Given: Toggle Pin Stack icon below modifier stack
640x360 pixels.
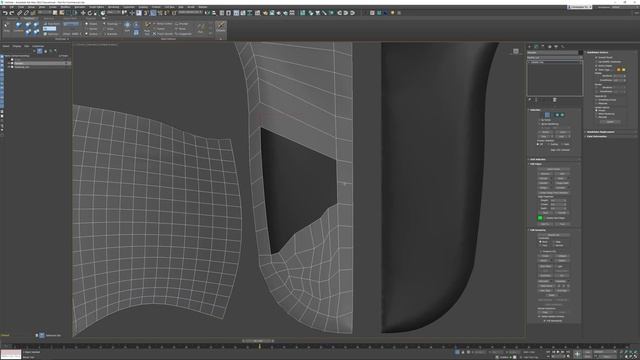Looking at the screenshot, I should (529, 100).
